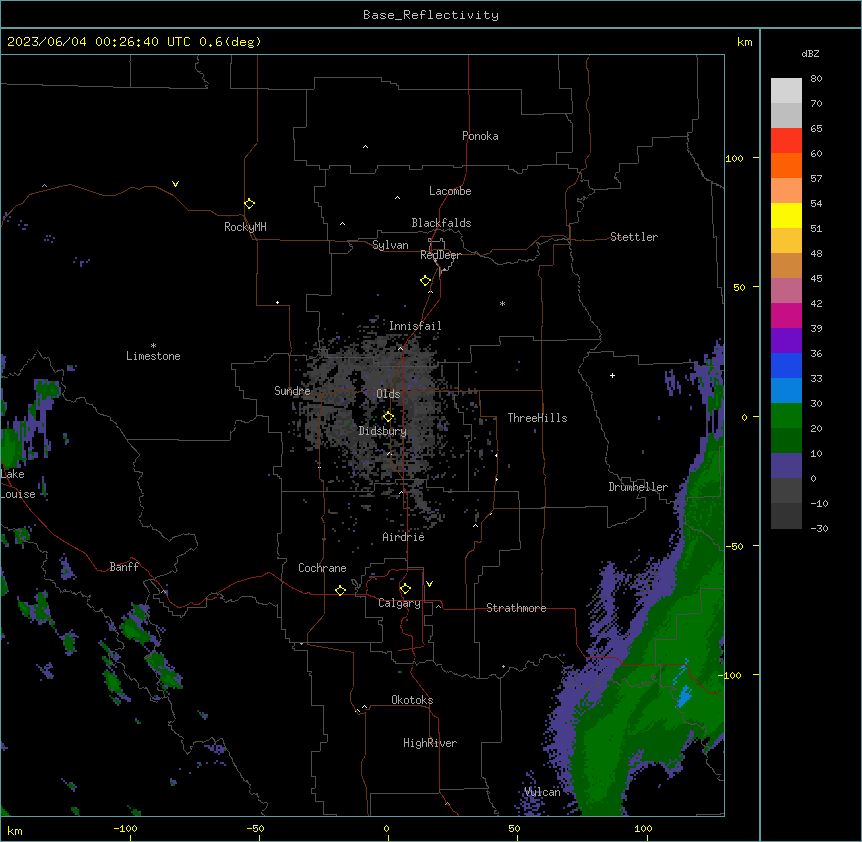Image resolution: width=862 pixels, height=842 pixels.
Task: Click the -50 tick on right vertical axis
Action: [734, 546]
